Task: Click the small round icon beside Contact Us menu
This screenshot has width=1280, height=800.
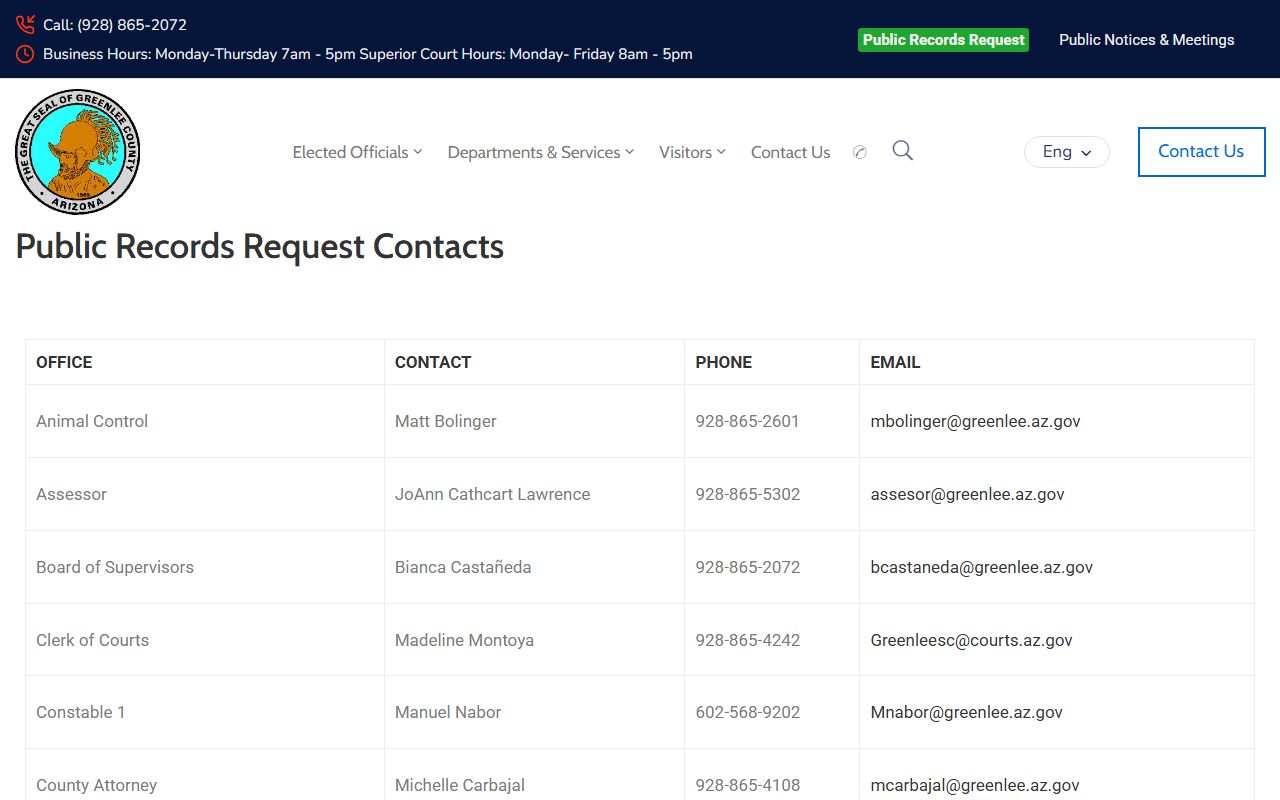Action: (x=859, y=152)
